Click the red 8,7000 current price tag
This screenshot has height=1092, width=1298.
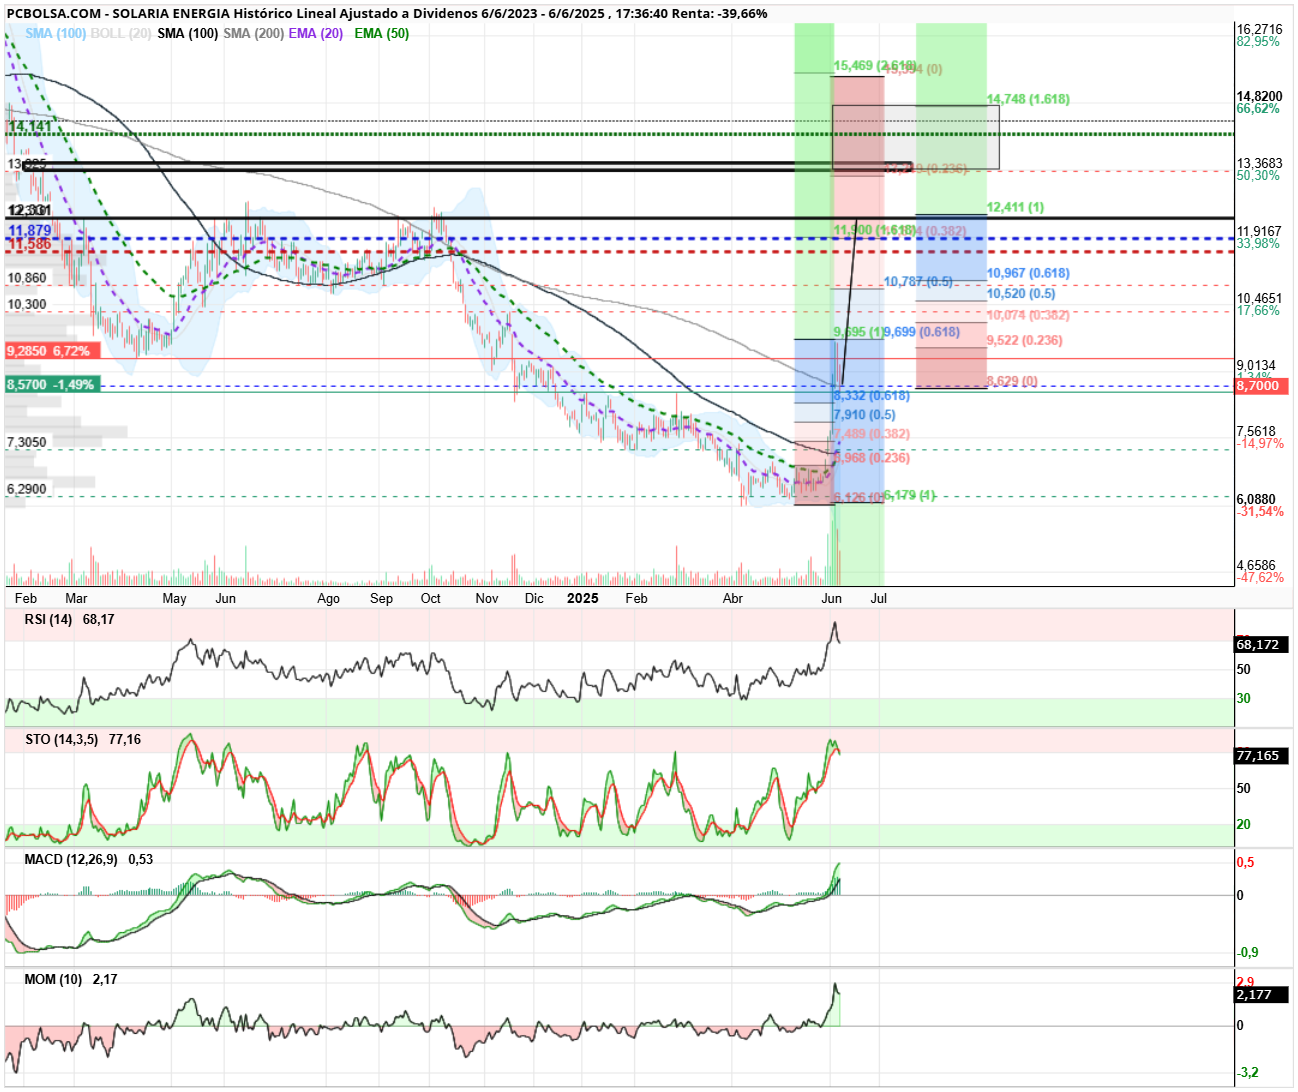[x=1262, y=385]
